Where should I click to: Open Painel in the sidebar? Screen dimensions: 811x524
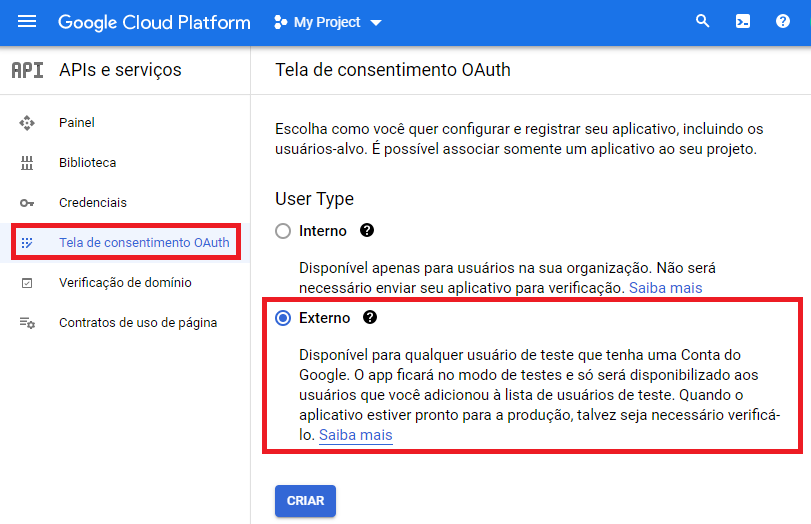77,123
